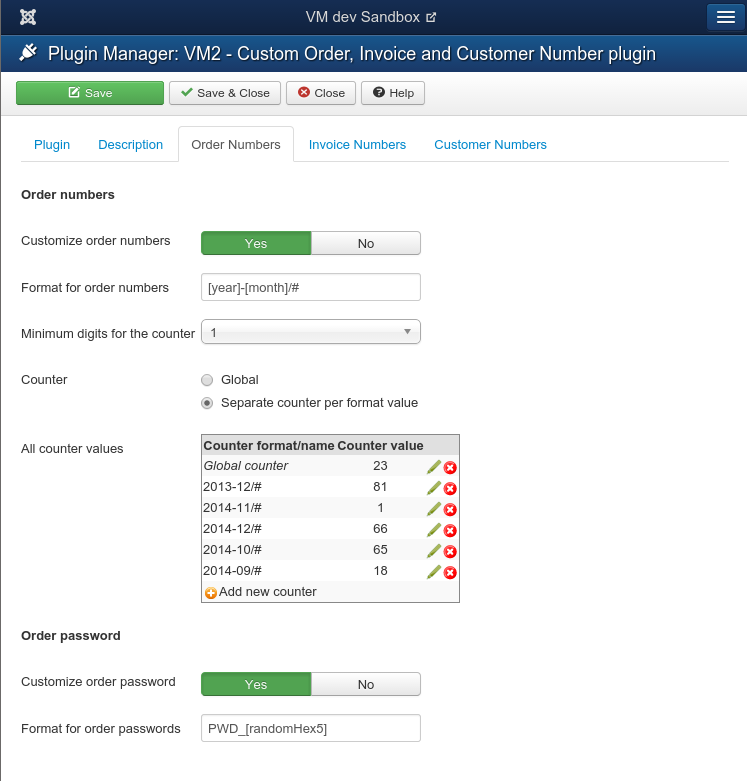Click the green Save button
The image size is (747, 781).
[90, 93]
